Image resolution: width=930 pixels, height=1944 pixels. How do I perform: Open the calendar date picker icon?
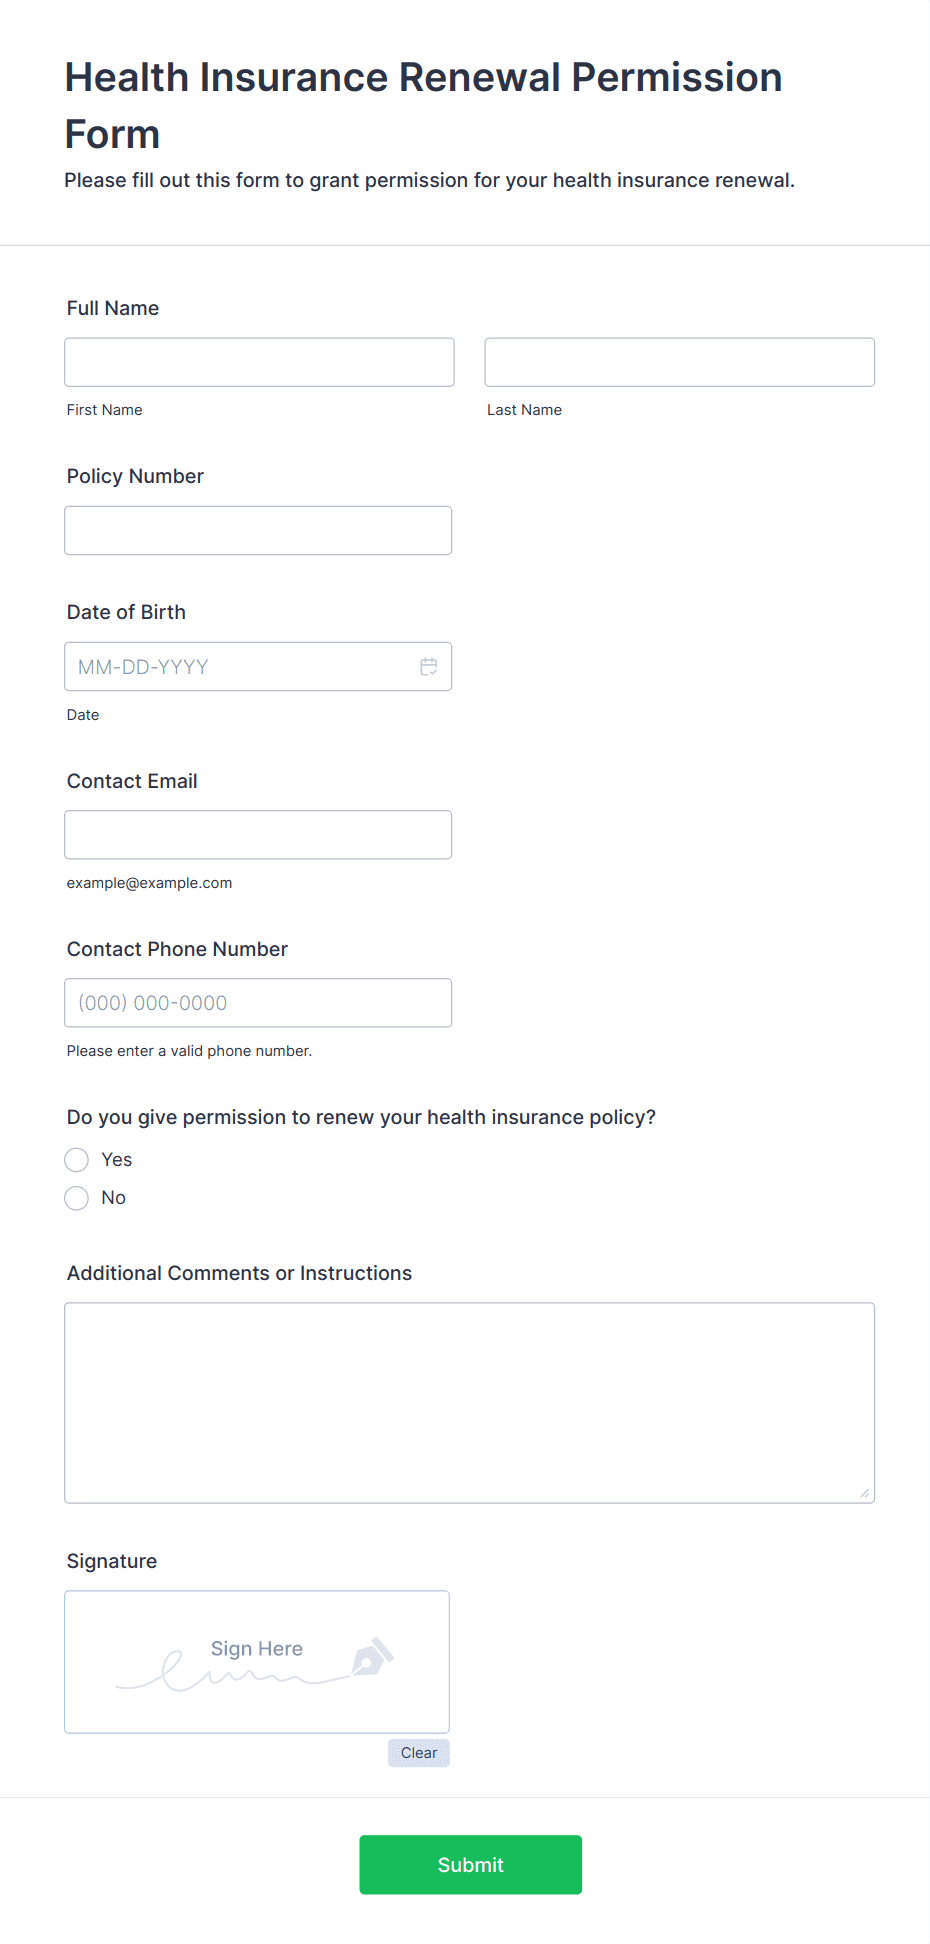click(429, 667)
